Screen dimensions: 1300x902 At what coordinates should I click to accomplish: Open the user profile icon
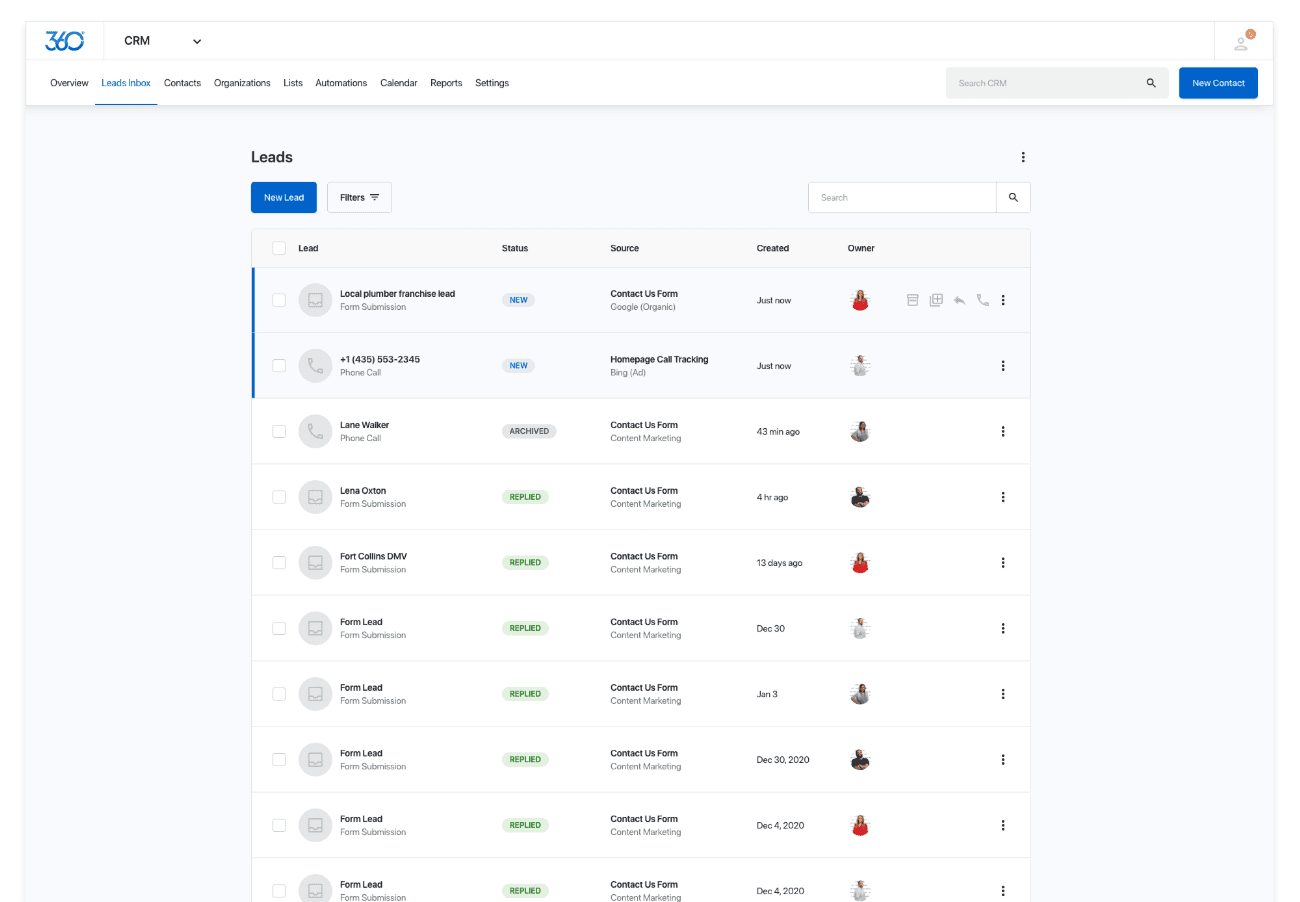1243,42
